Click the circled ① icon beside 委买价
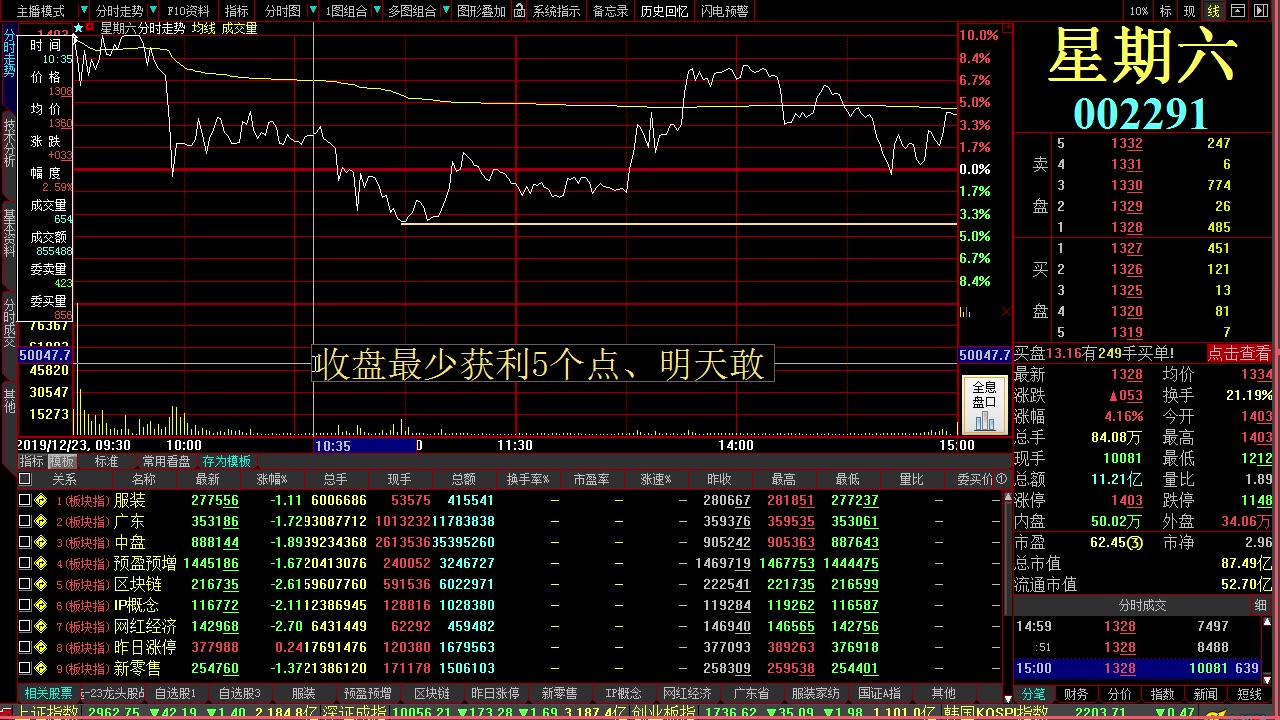This screenshot has width=1280, height=720. pos(1002,479)
